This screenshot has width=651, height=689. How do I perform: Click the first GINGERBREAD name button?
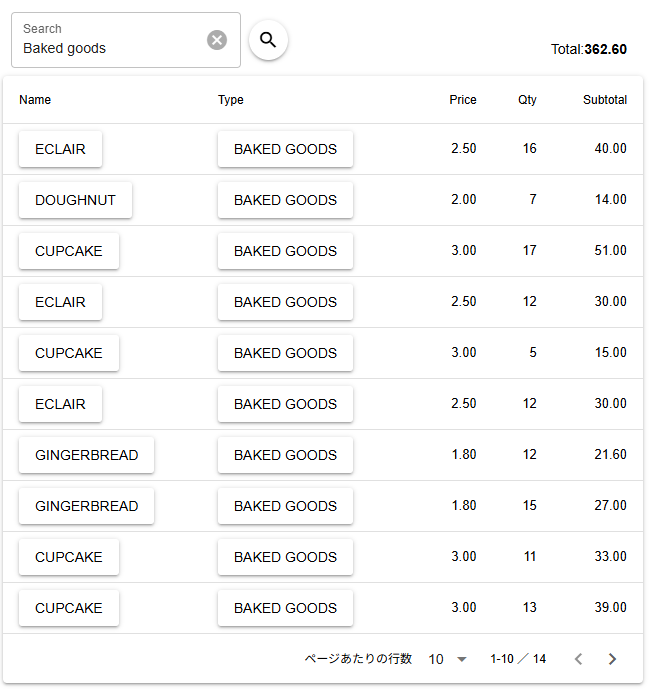[x=86, y=455]
